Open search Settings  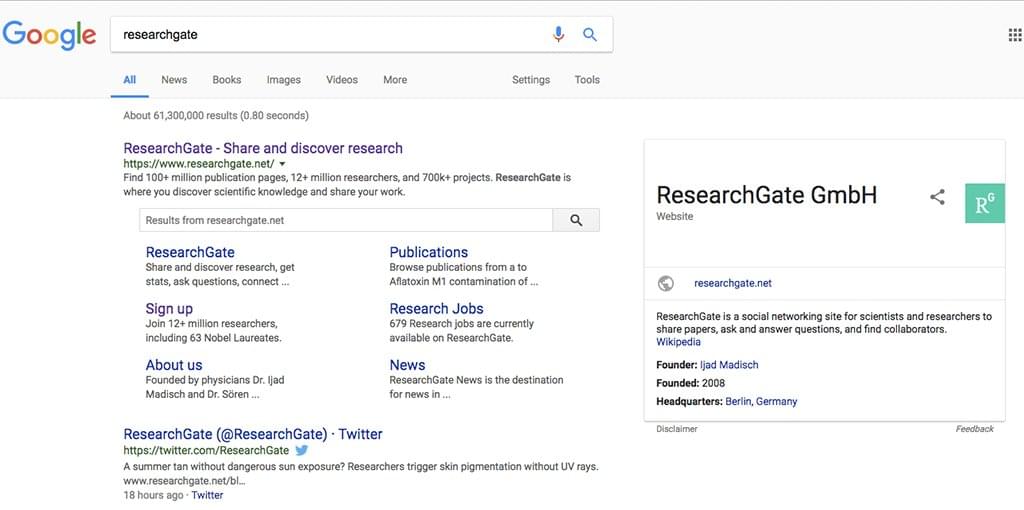coord(530,80)
